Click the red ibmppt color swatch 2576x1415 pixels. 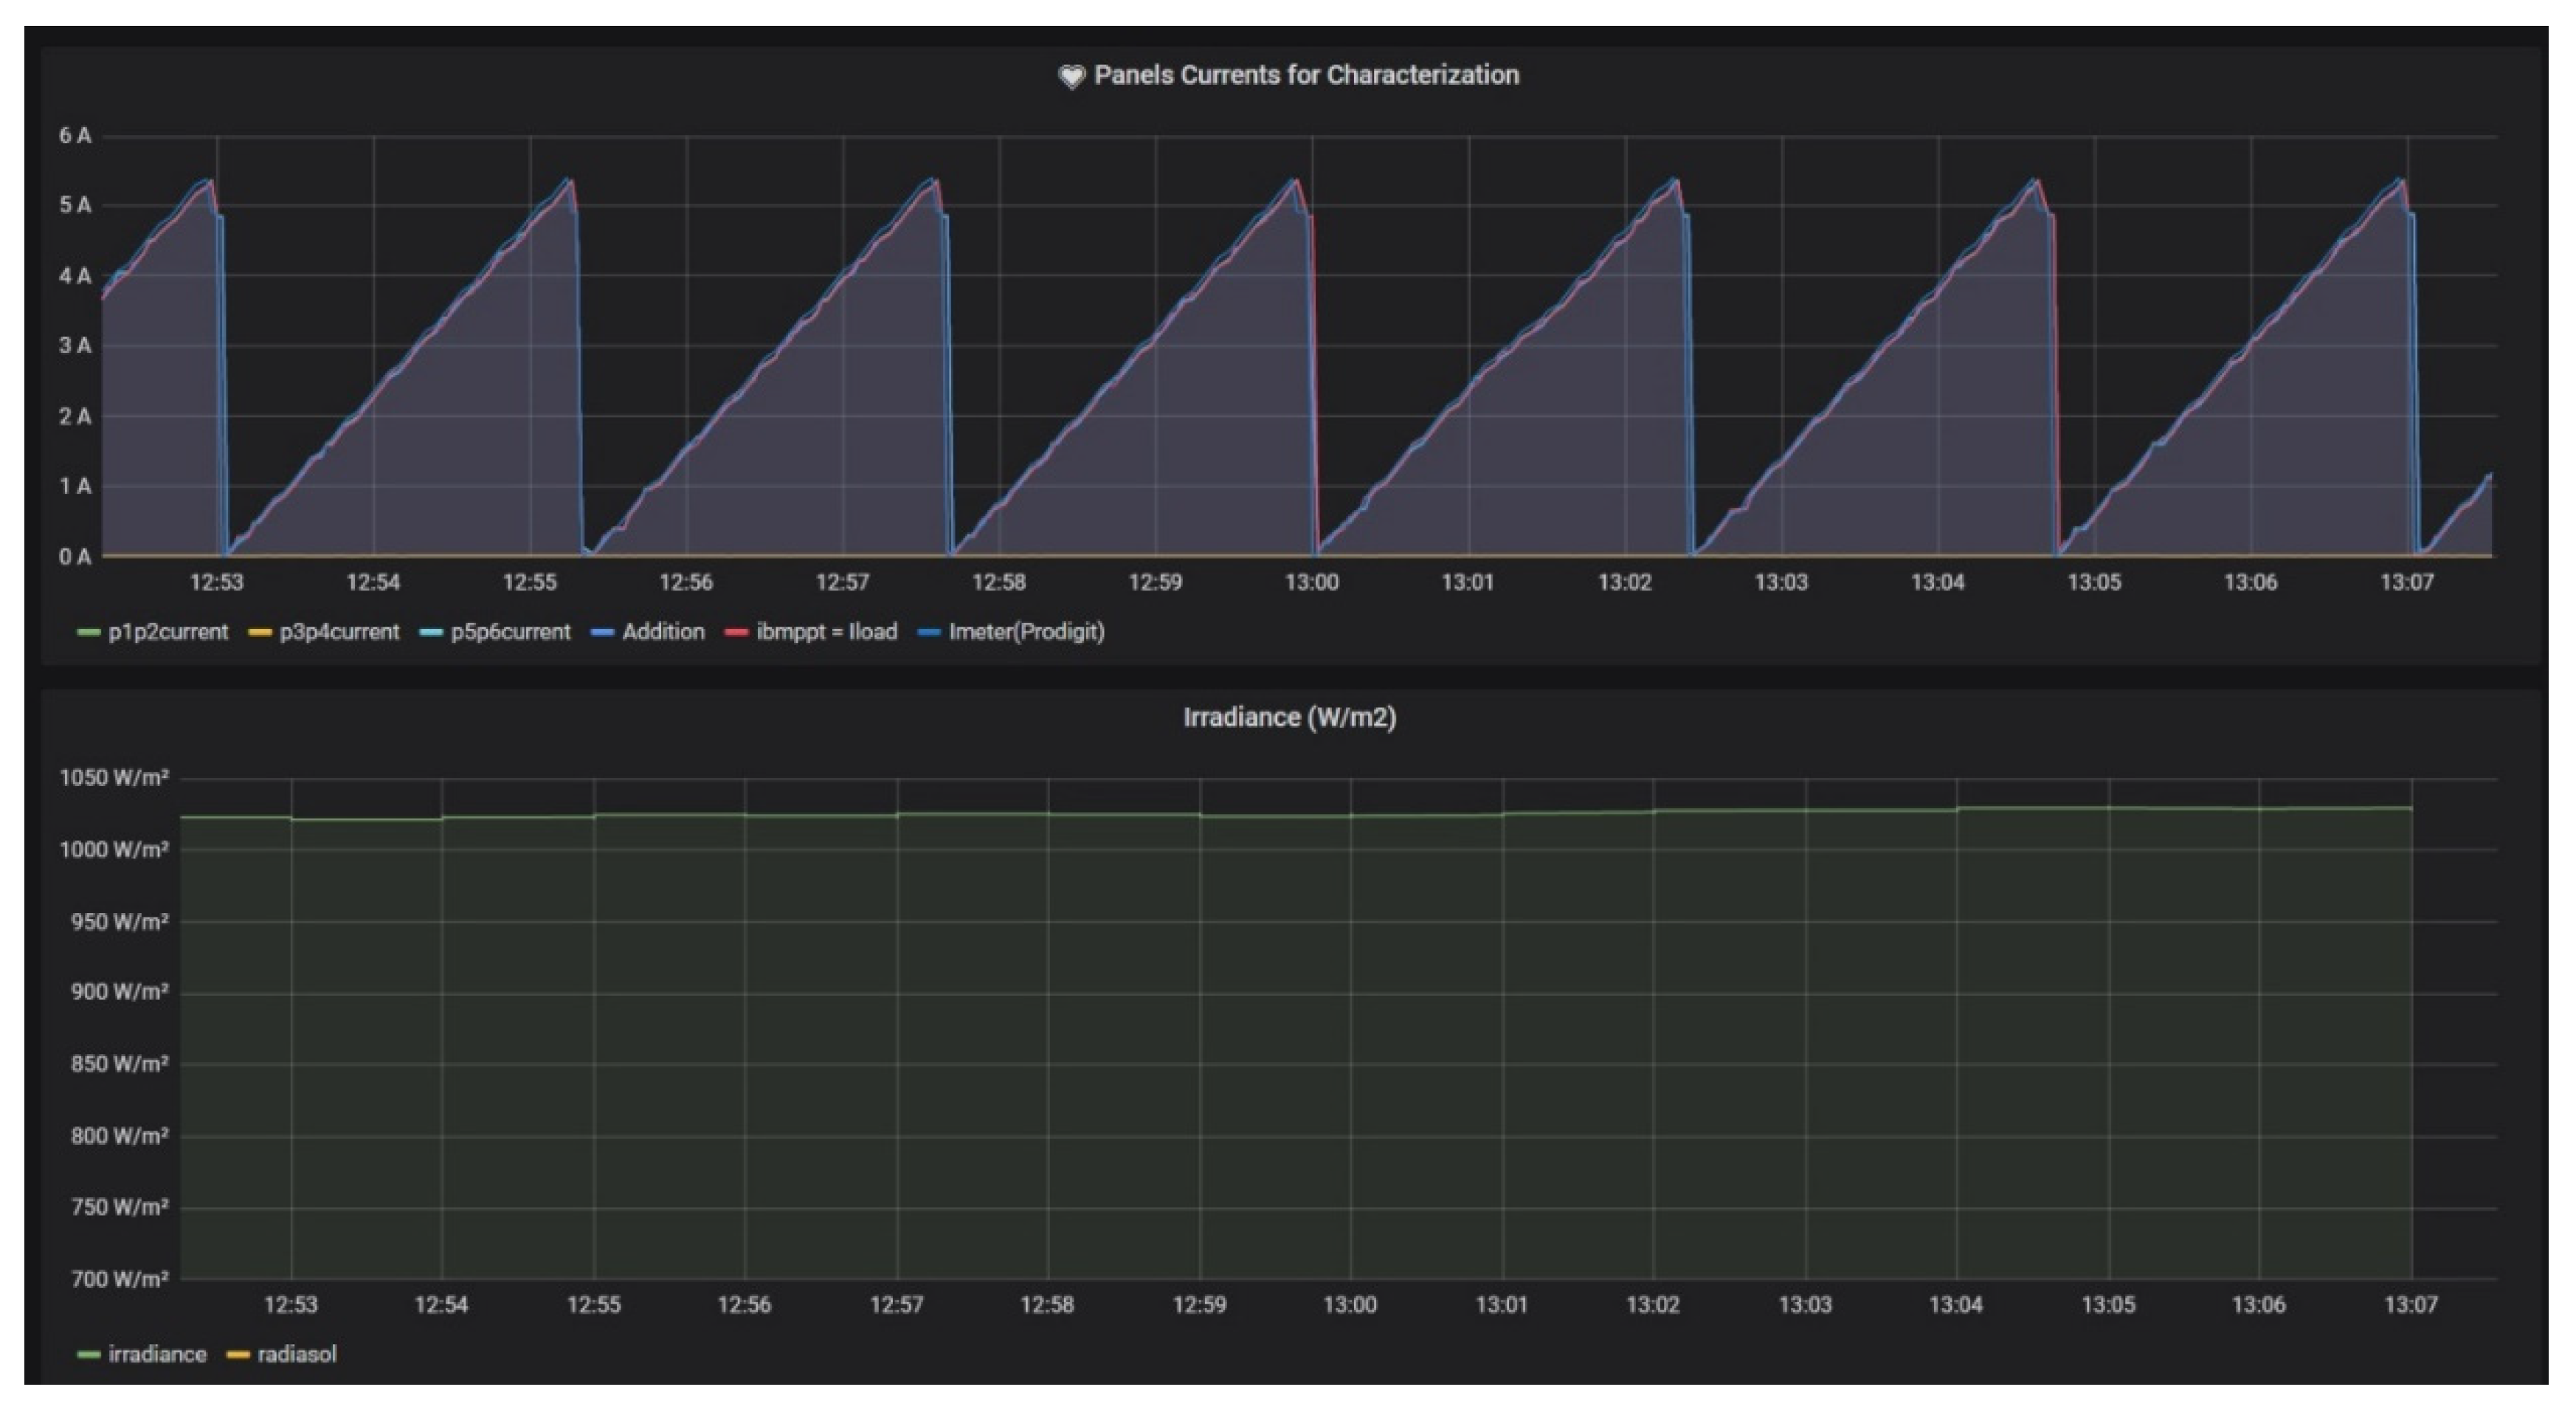(x=737, y=633)
